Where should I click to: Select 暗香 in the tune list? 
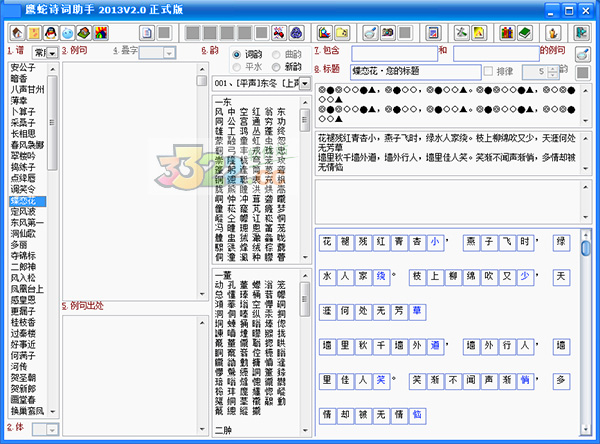point(19,78)
